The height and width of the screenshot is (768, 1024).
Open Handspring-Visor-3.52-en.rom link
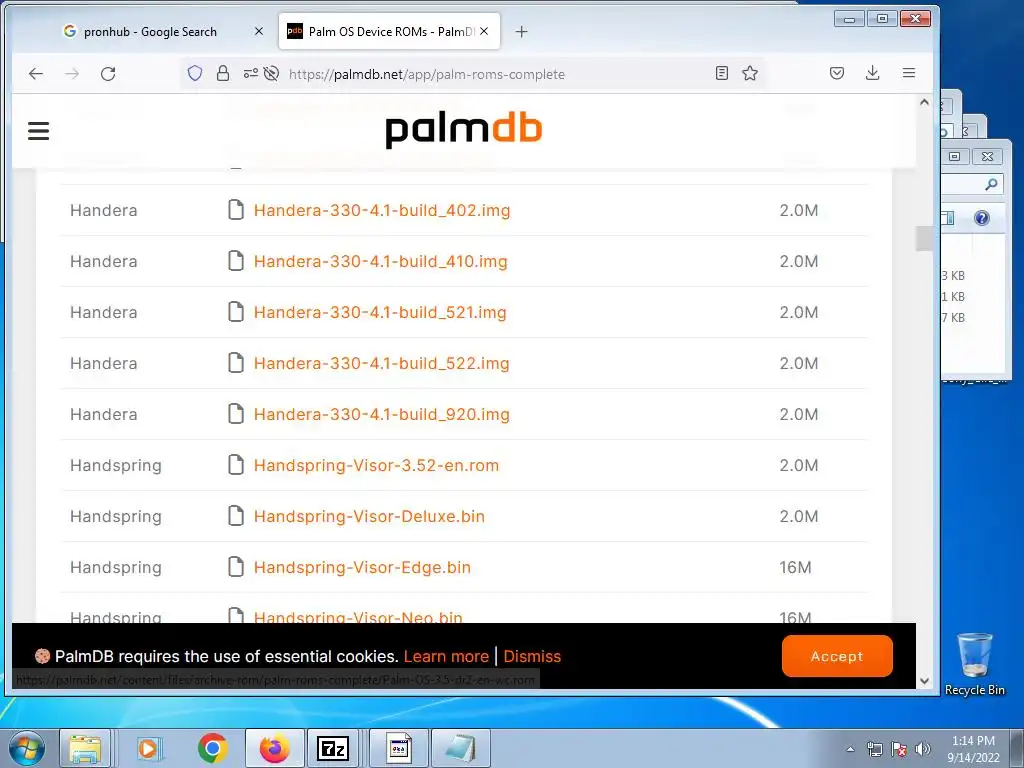[376, 465]
